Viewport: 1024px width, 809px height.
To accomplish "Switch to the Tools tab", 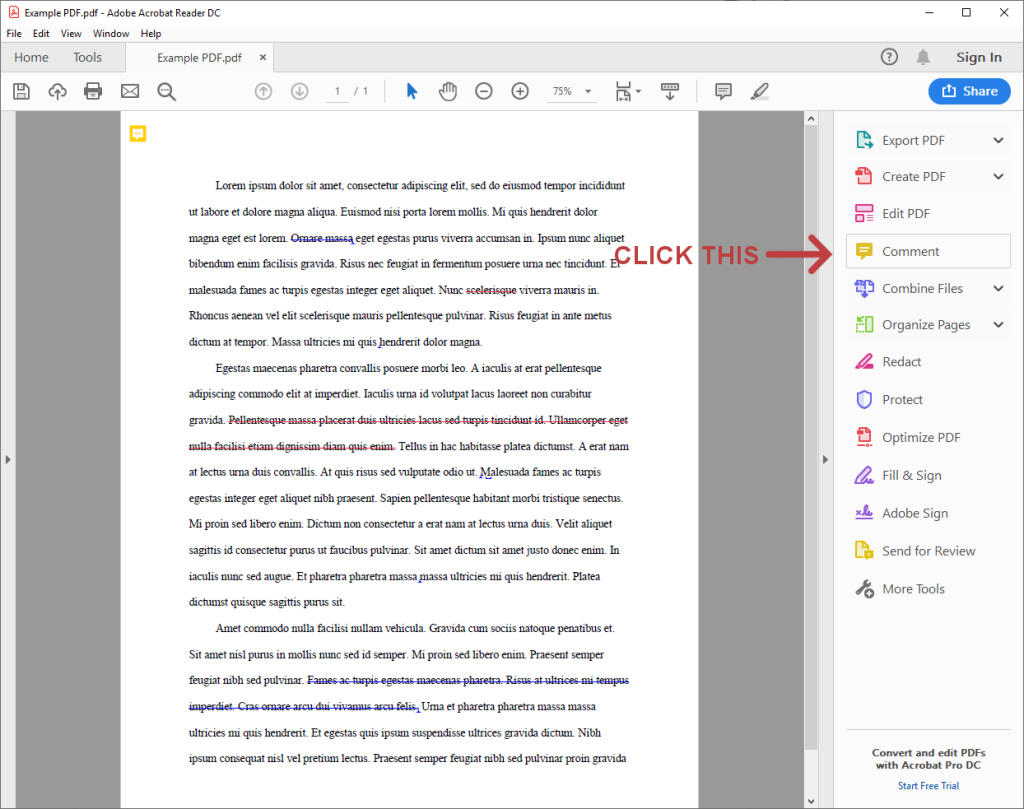I will point(88,57).
